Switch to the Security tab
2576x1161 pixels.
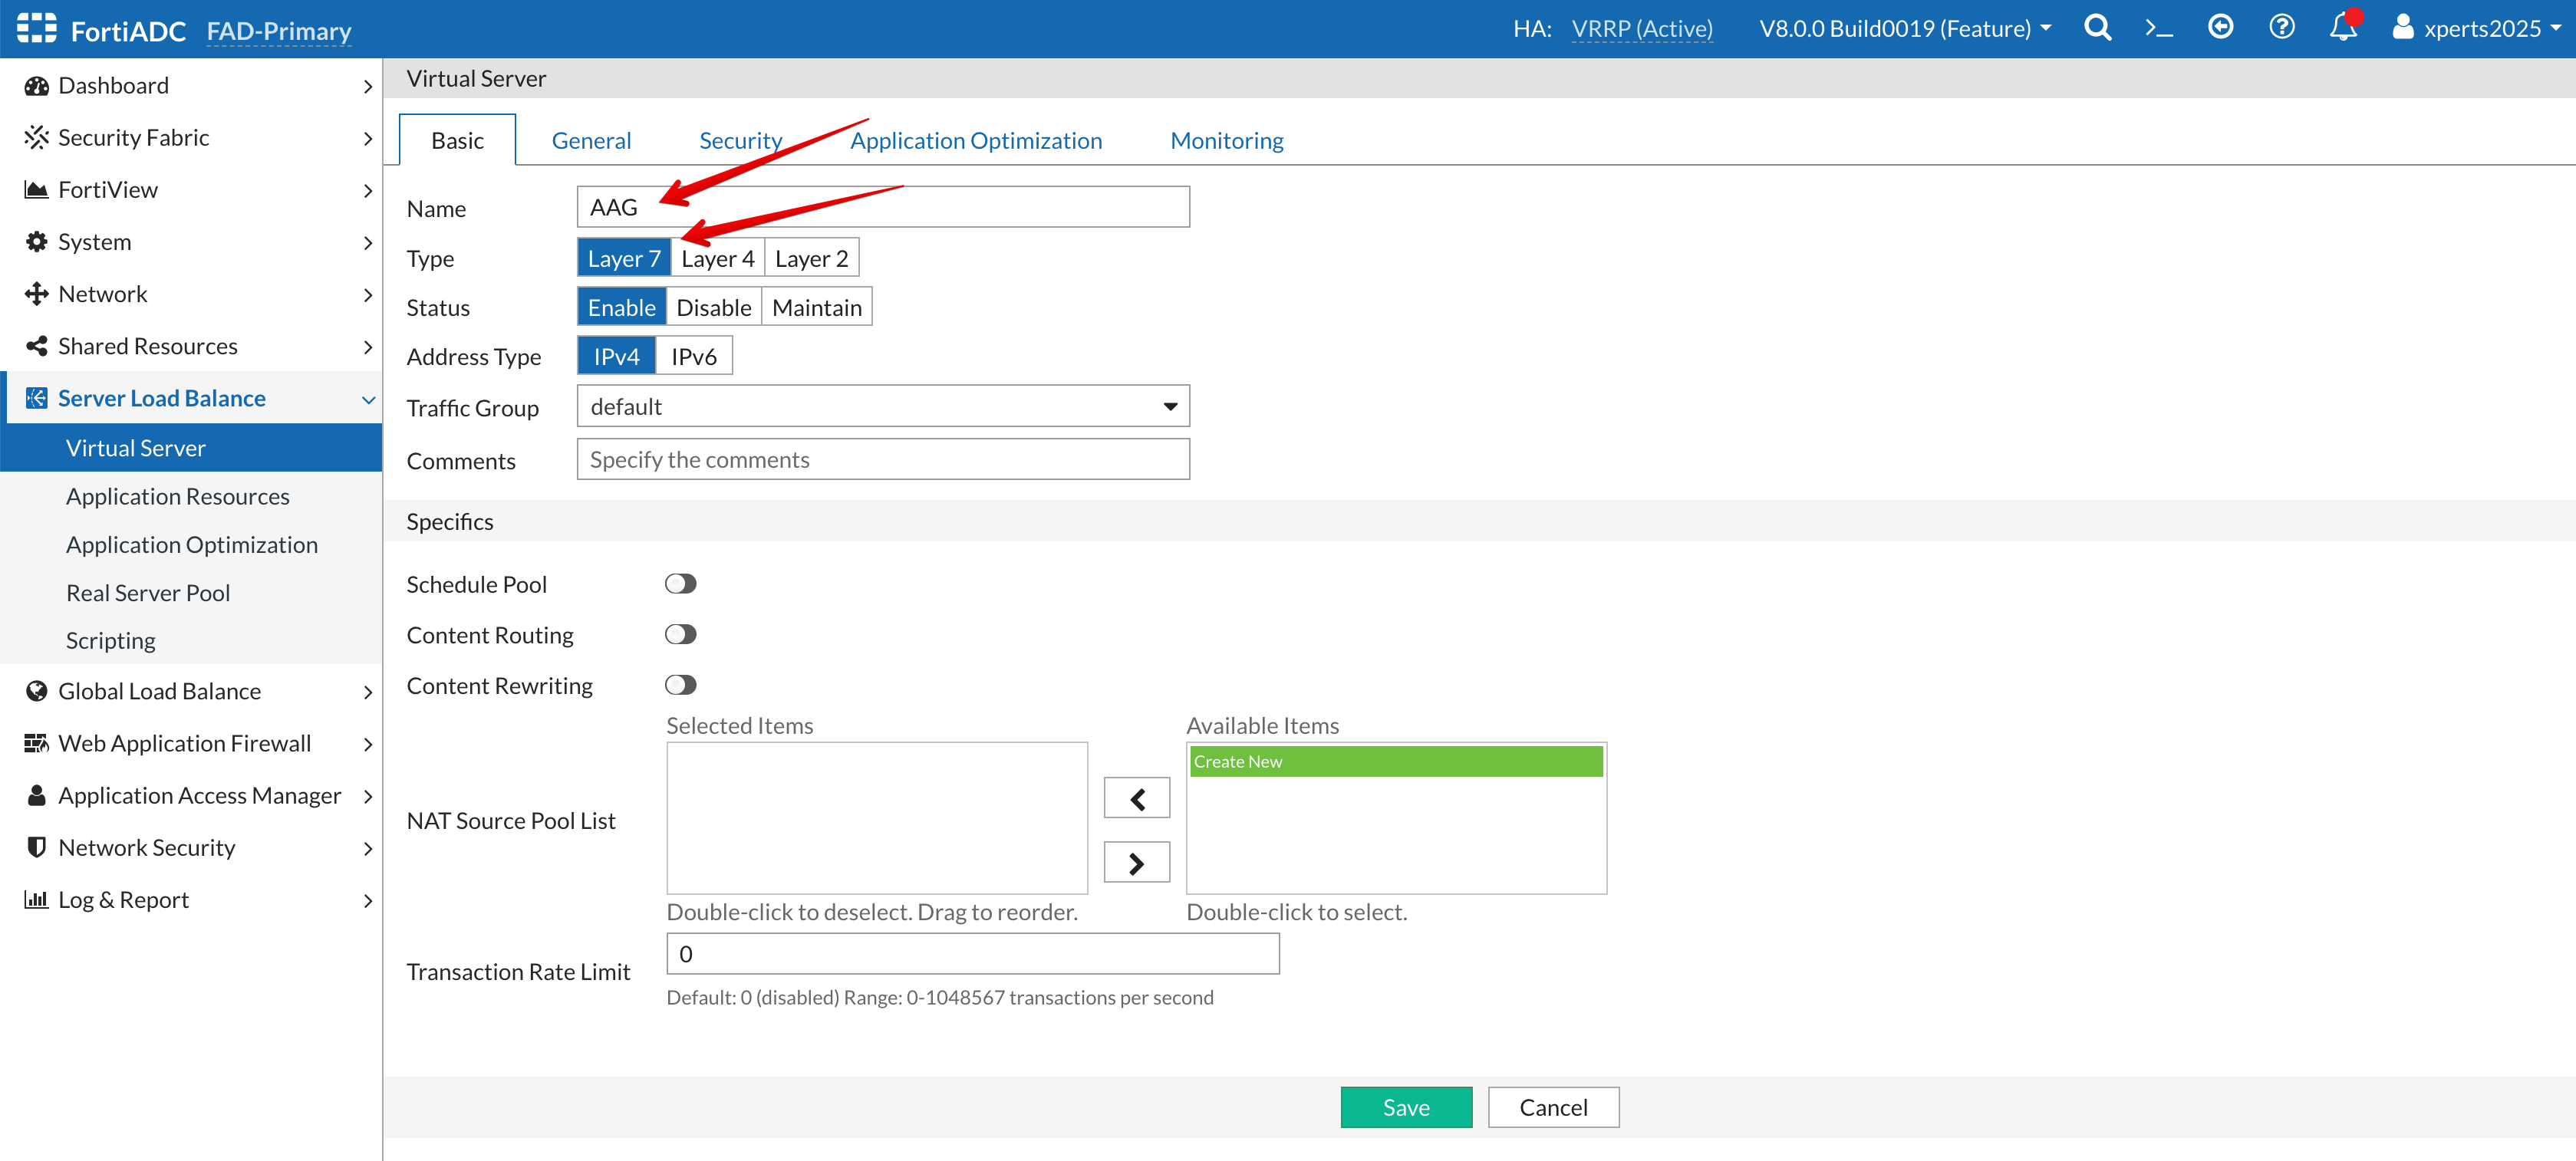[x=740, y=141]
